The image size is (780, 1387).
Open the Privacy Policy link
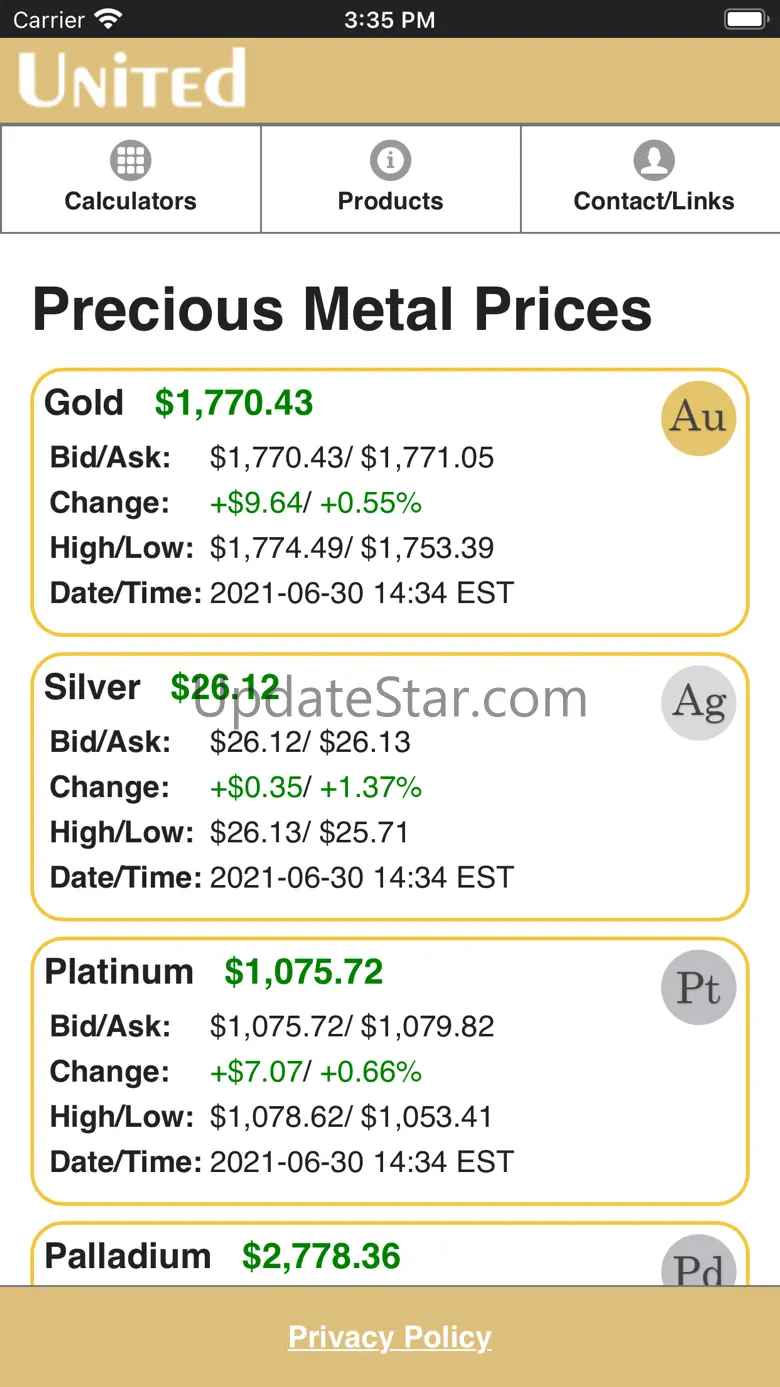click(x=390, y=1337)
